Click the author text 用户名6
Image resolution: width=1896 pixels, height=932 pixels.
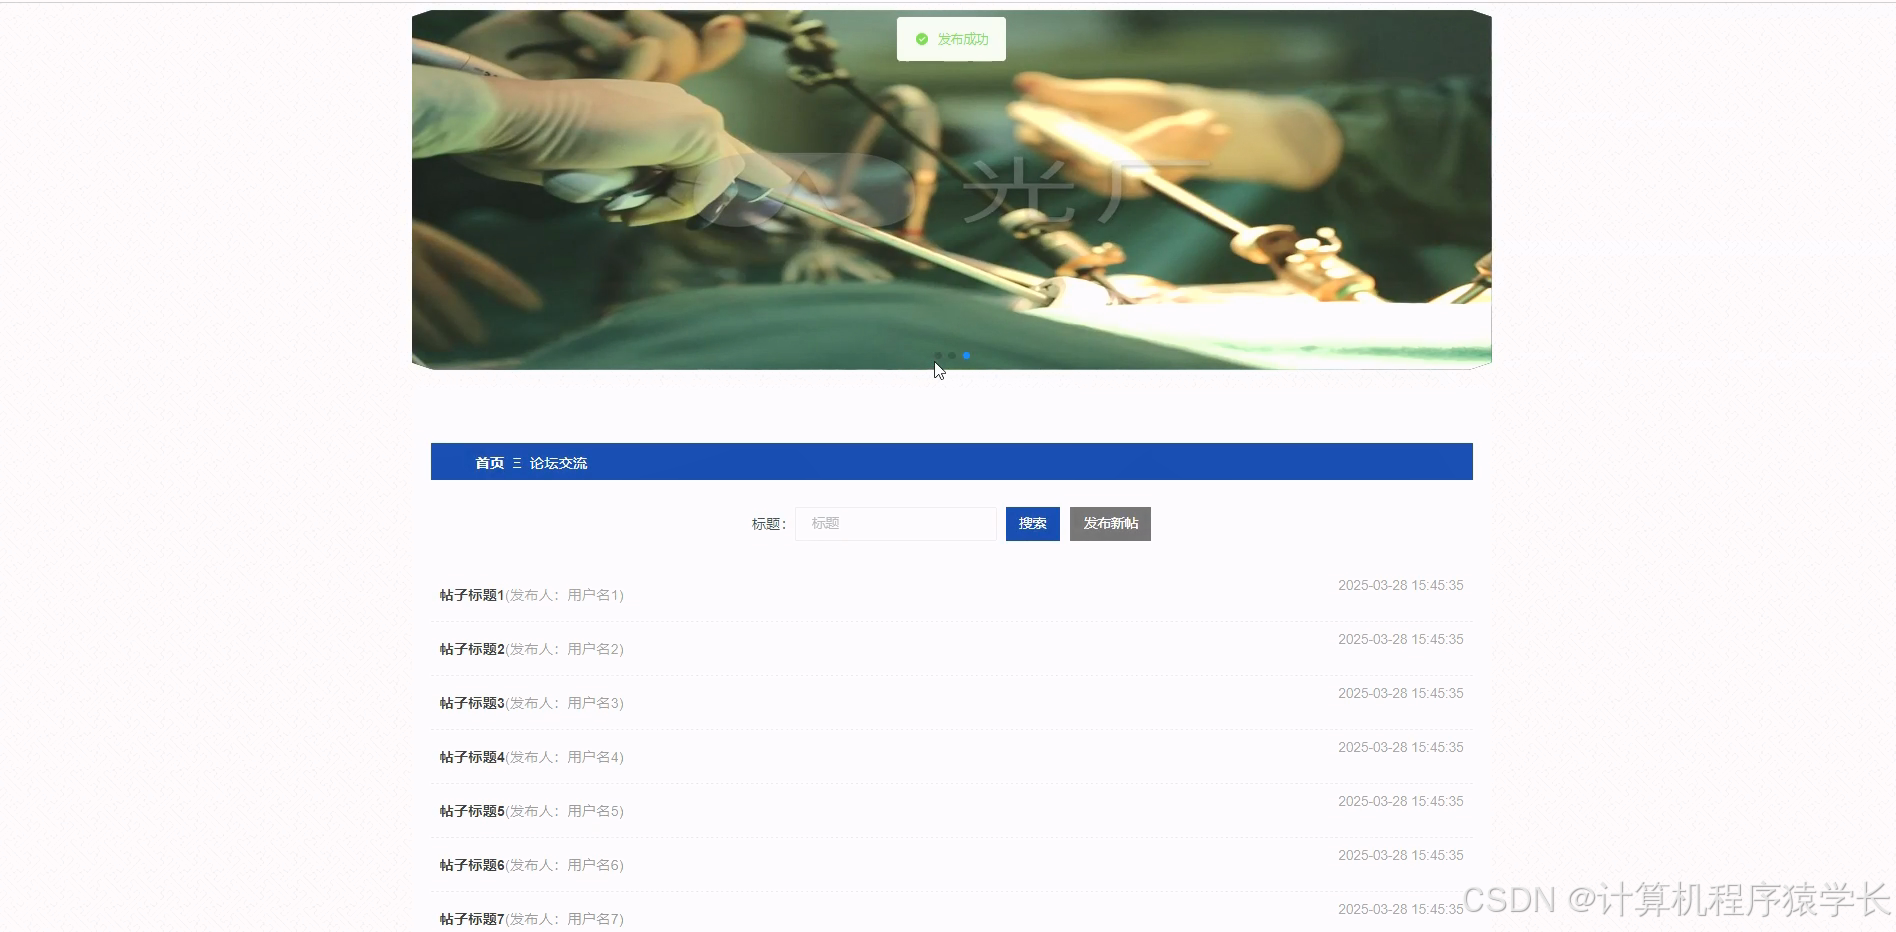[593, 865]
